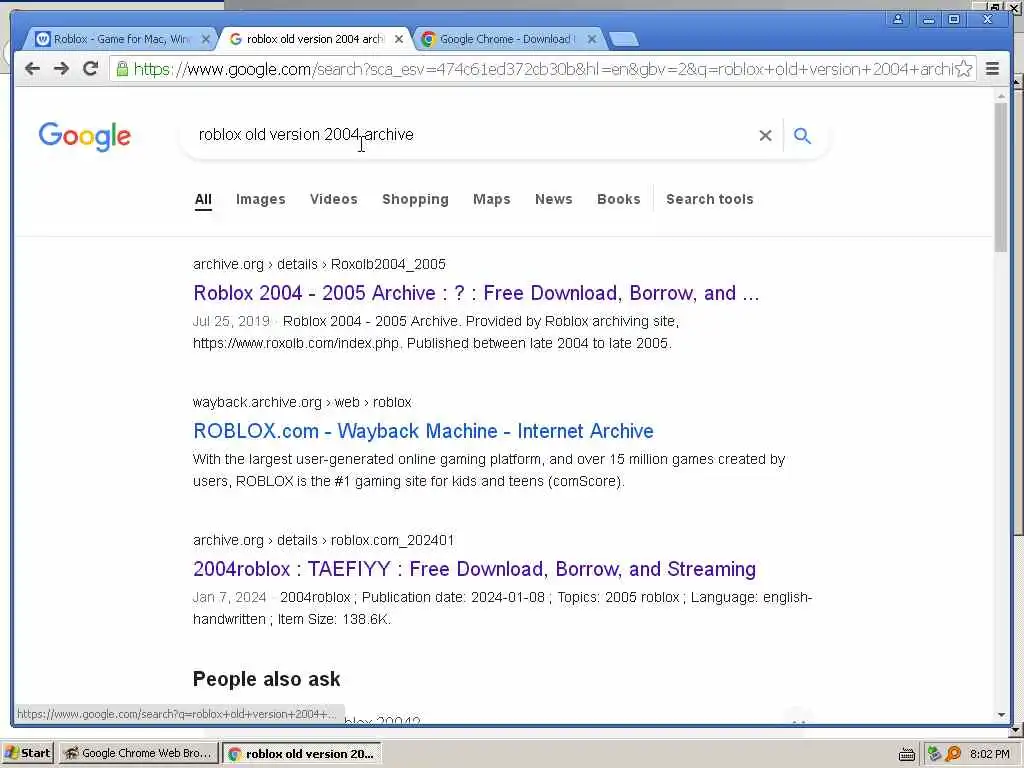The width and height of the screenshot is (1024, 768).
Task: Click the green tray icon beside the keyboard
Action: [934, 754]
